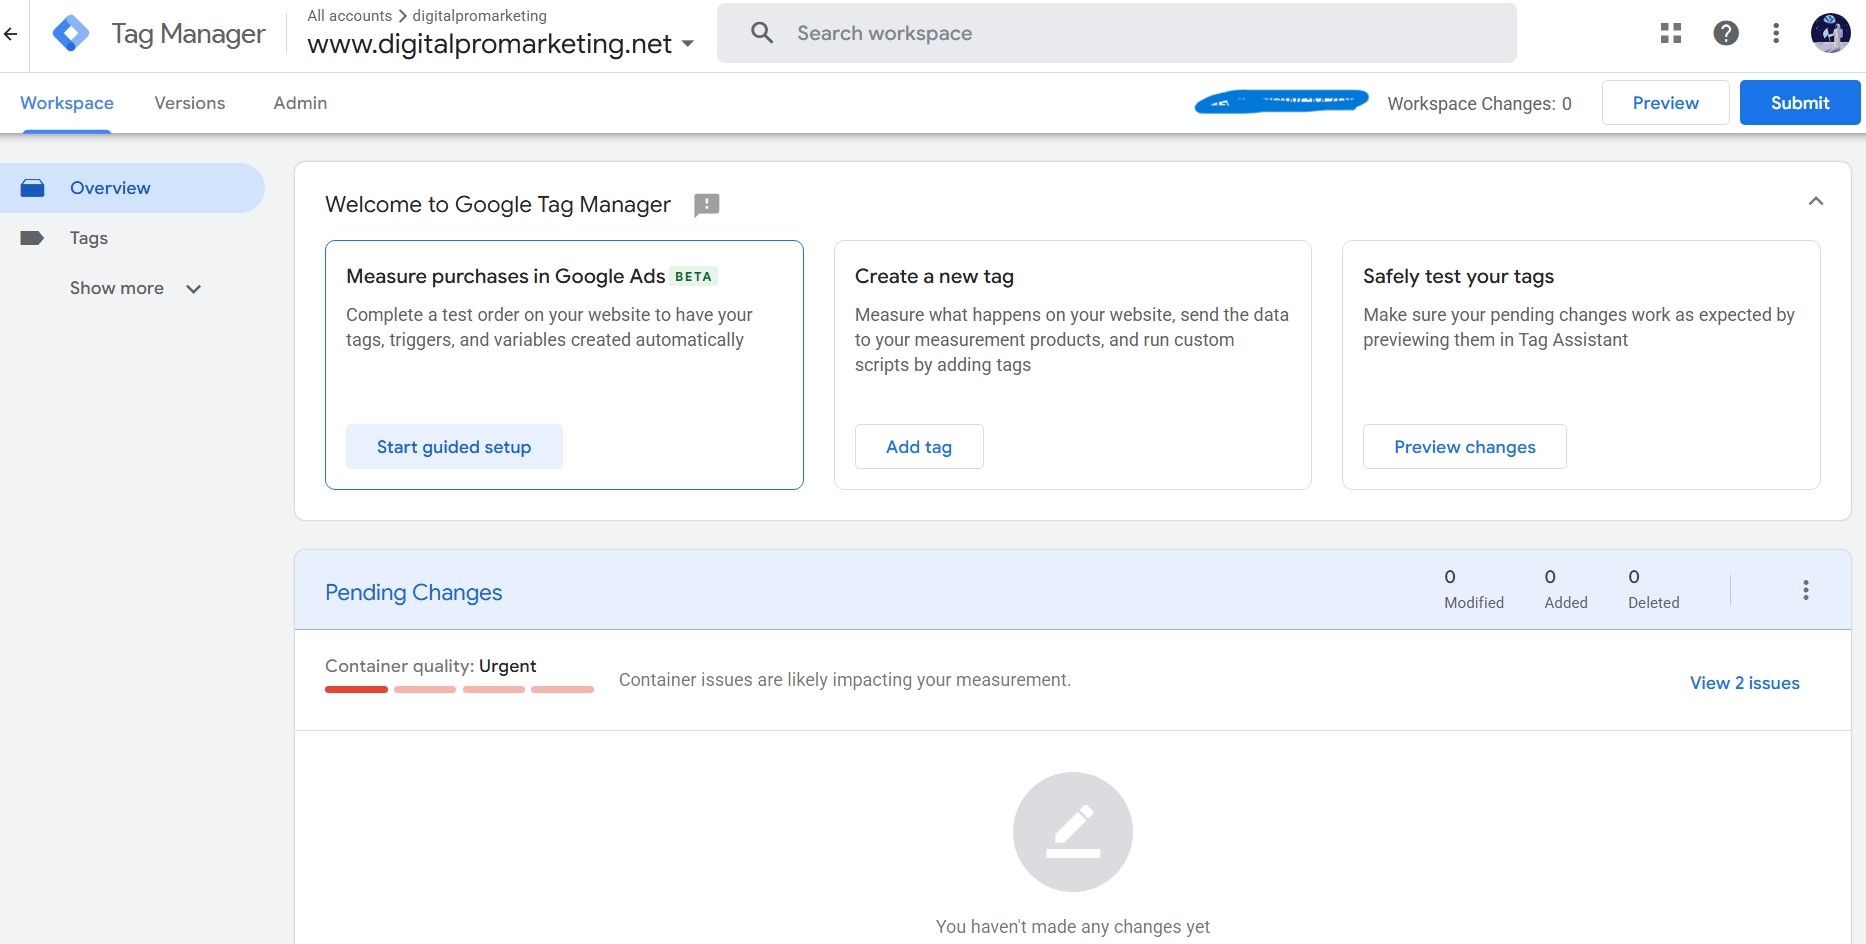Open the Google apps grid icon

pos(1671,33)
